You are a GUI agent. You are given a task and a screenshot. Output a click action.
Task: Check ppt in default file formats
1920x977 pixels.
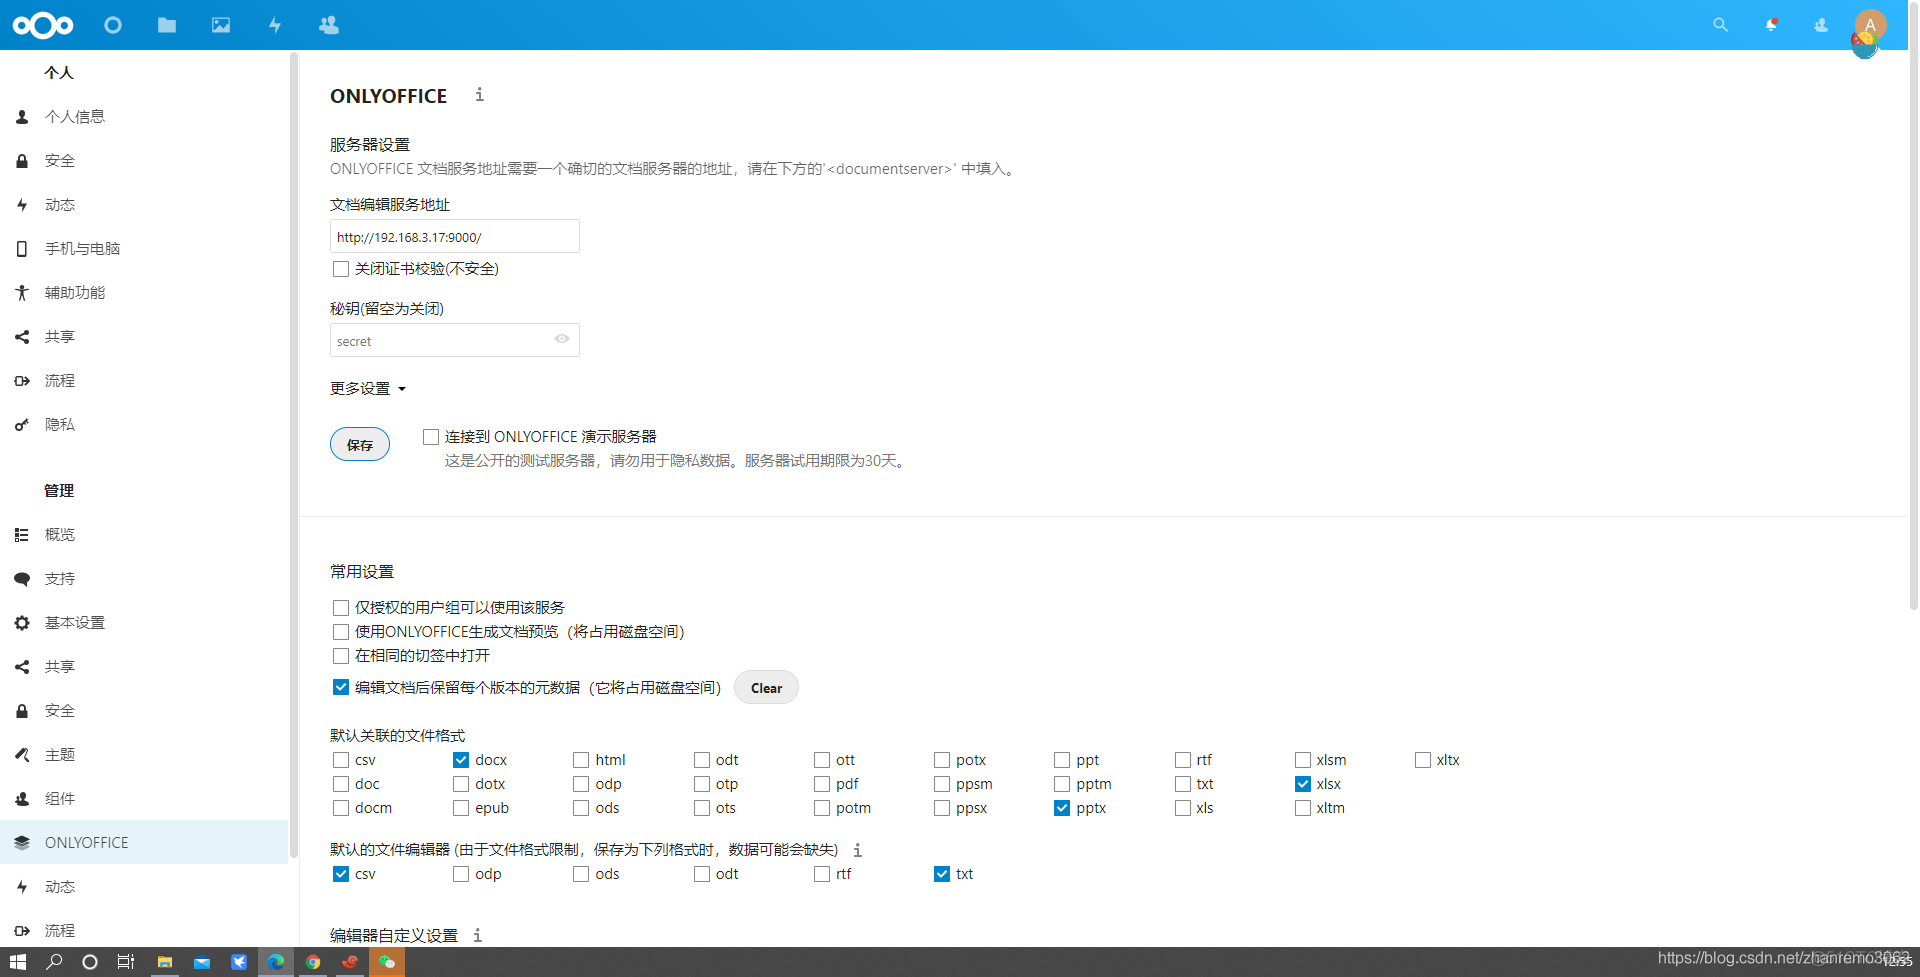(x=1062, y=760)
